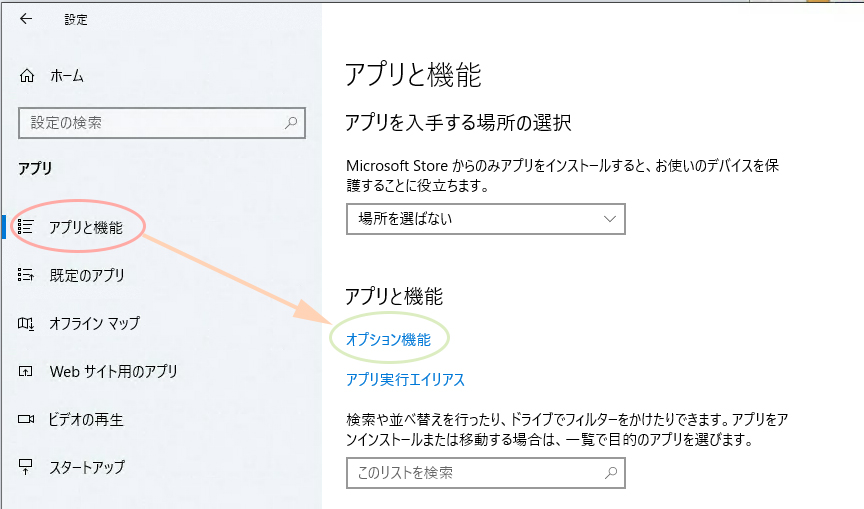Click the dropdown chevron for app source

click(609, 219)
